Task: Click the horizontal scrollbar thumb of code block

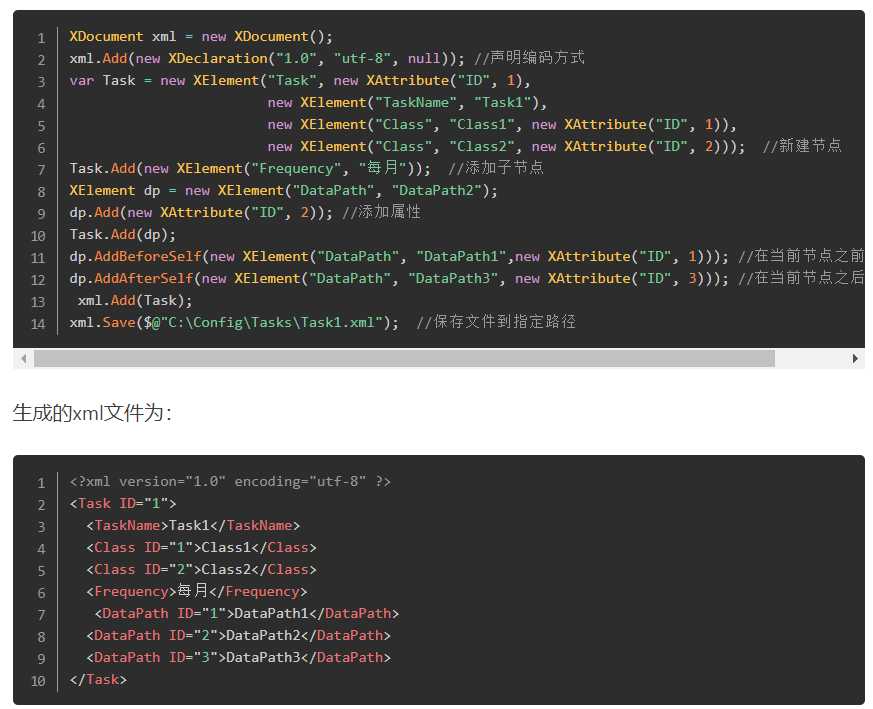Action: pos(404,359)
